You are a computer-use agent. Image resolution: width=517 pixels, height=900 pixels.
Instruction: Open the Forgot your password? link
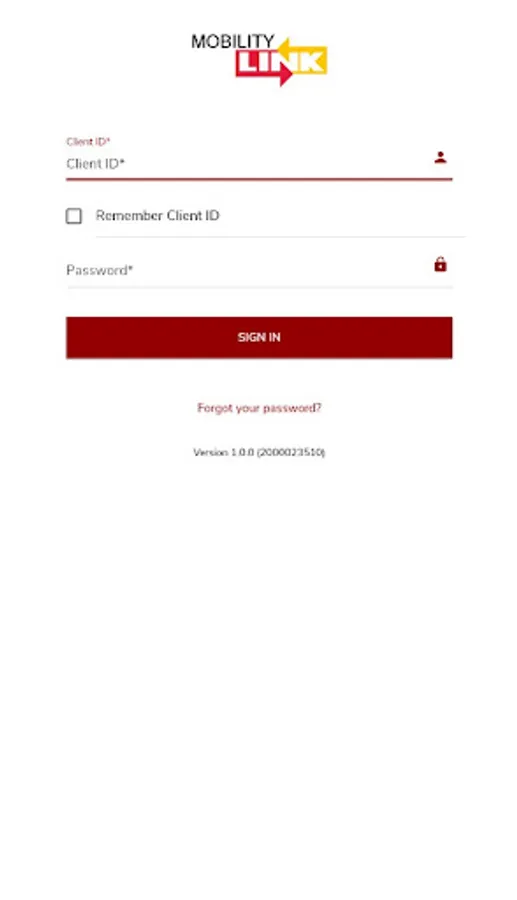coord(259,408)
